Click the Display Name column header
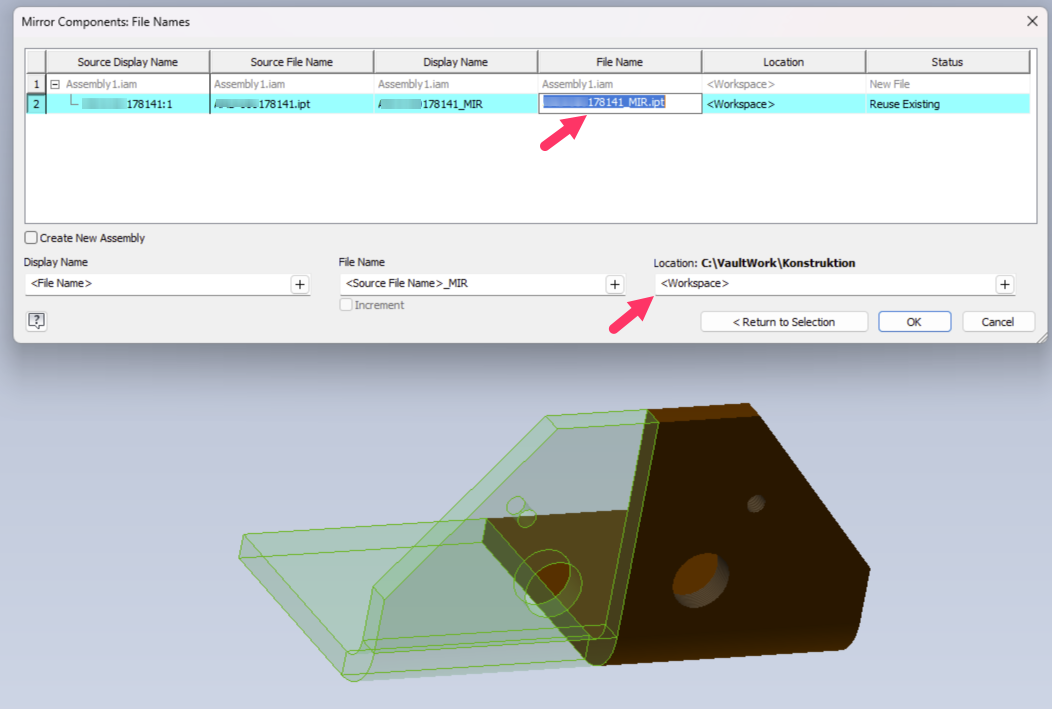This screenshot has height=709, width=1052. pos(456,62)
